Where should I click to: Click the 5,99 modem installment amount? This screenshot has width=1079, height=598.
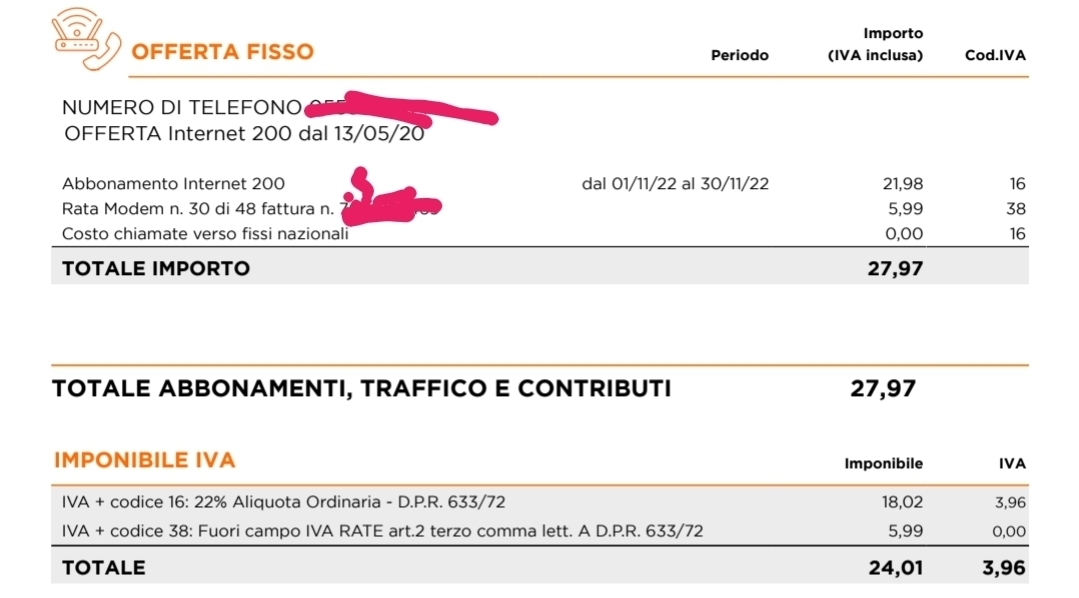point(906,209)
